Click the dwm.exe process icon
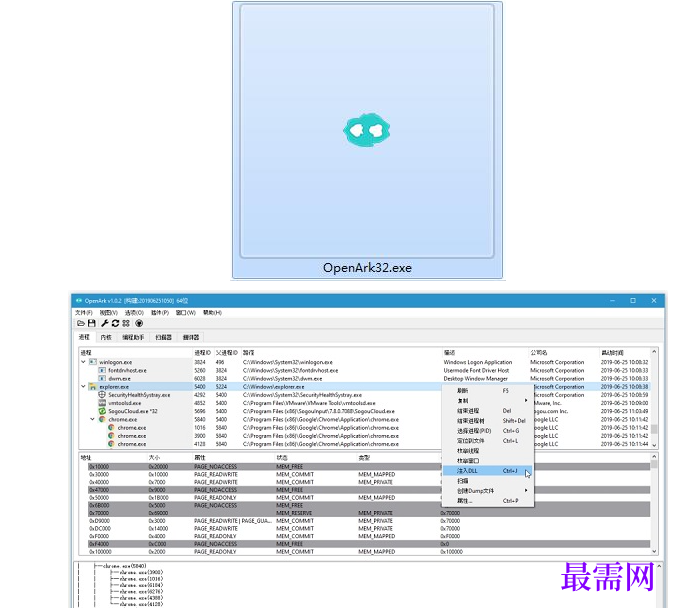673x608 pixels. [102, 378]
